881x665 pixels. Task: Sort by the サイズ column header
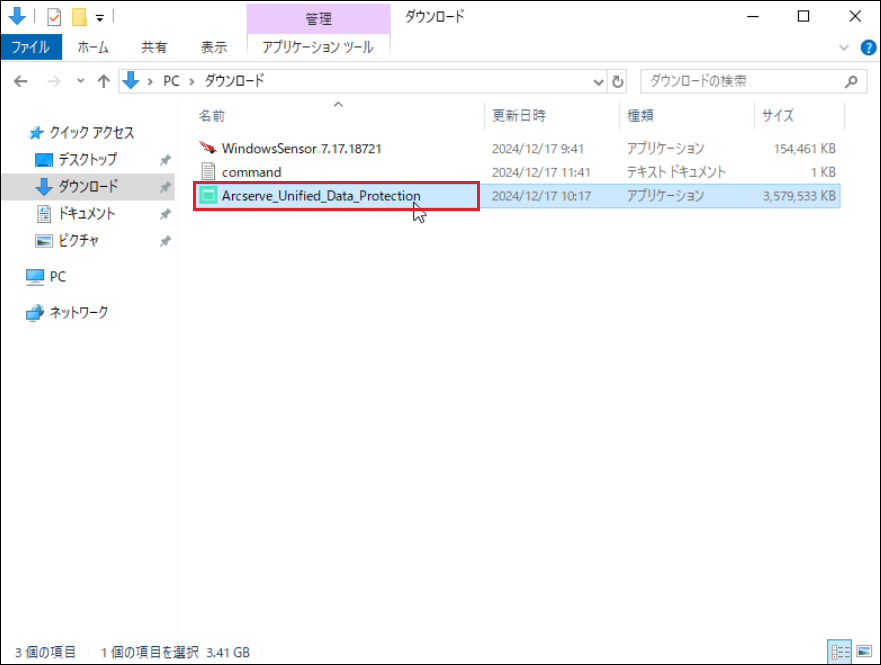click(x=778, y=116)
